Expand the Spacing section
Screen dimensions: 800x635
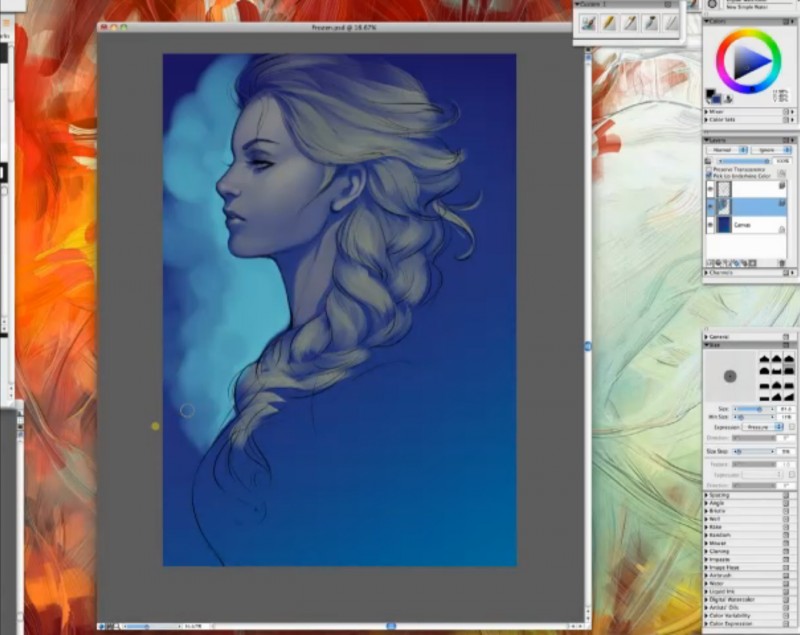[x=707, y=495]
